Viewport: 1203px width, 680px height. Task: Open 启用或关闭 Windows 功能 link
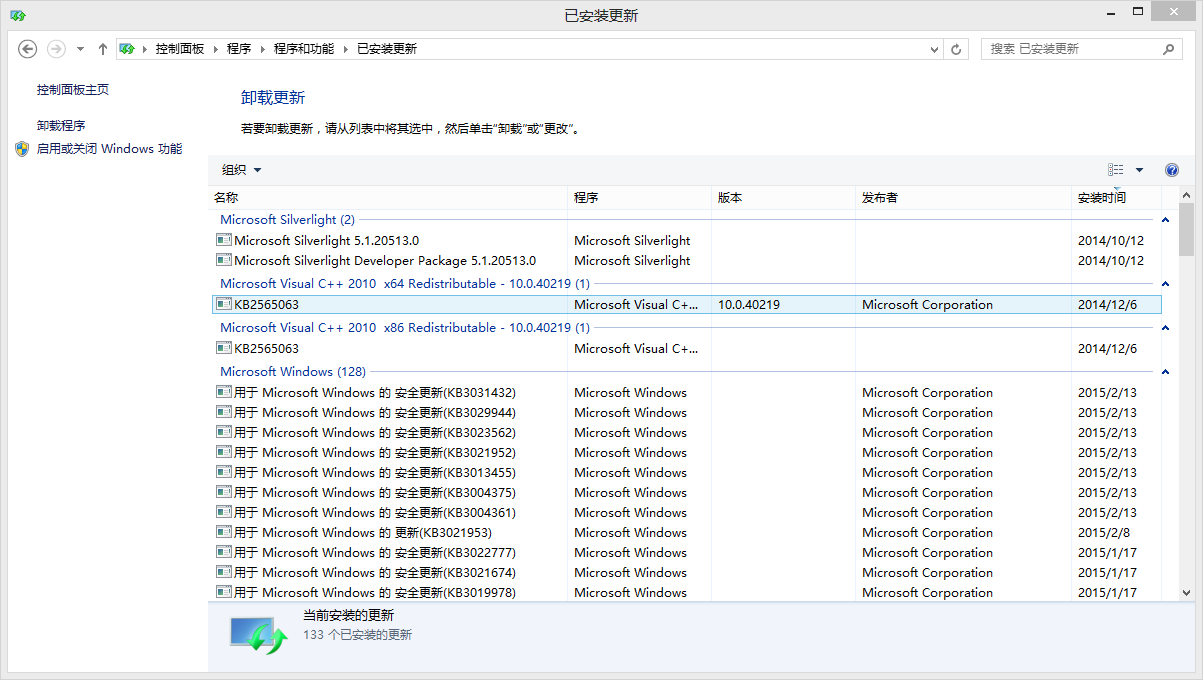[x=109, y=149]
